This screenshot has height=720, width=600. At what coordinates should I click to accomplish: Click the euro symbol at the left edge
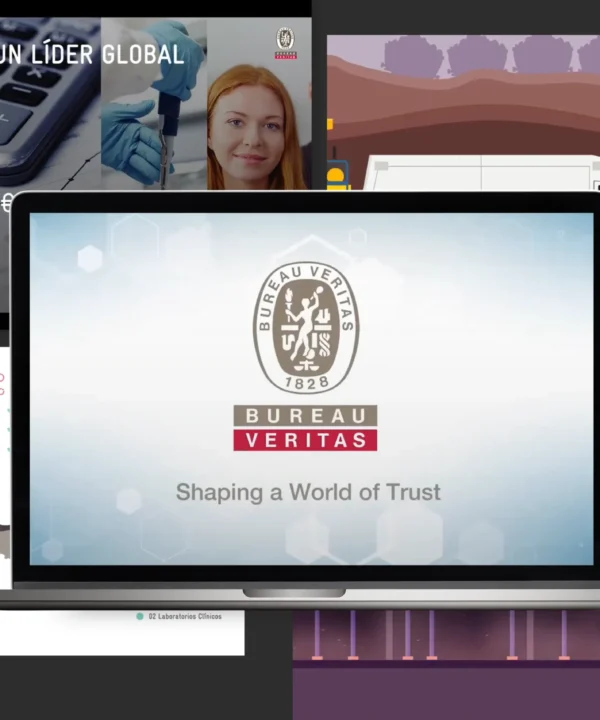pos(6,203)
